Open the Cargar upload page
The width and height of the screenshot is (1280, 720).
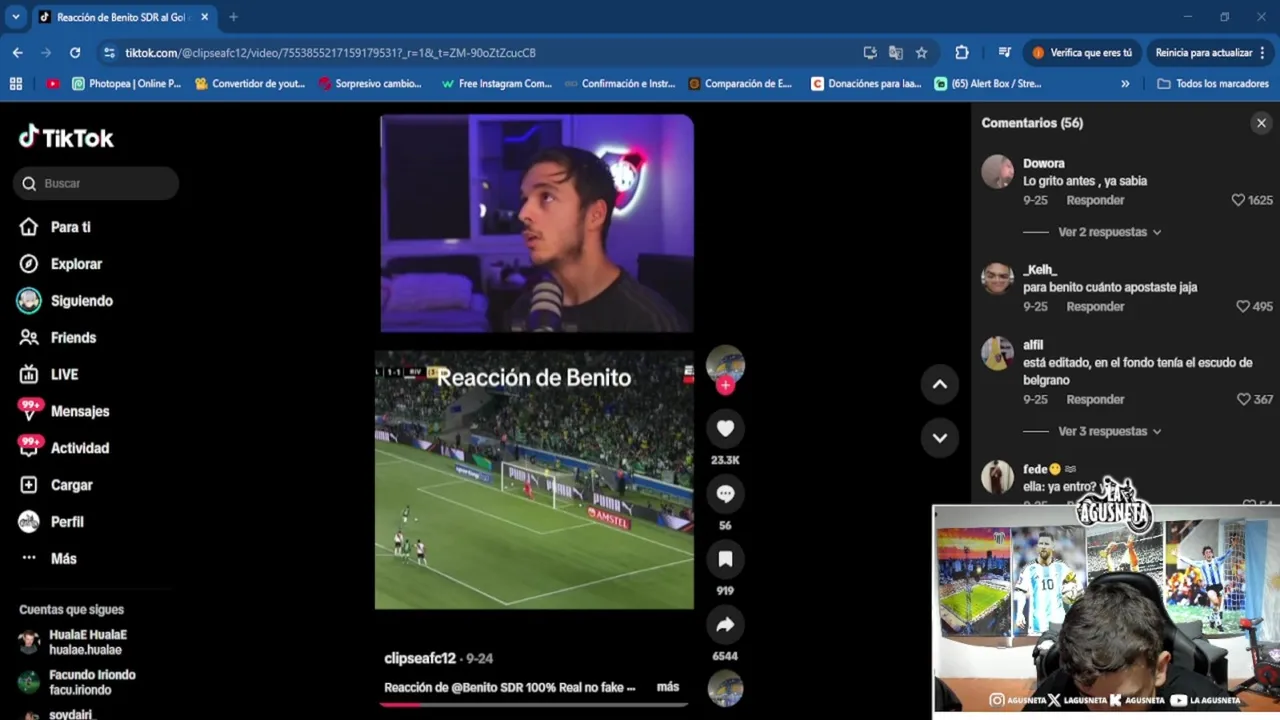click(x=57, y=485)
